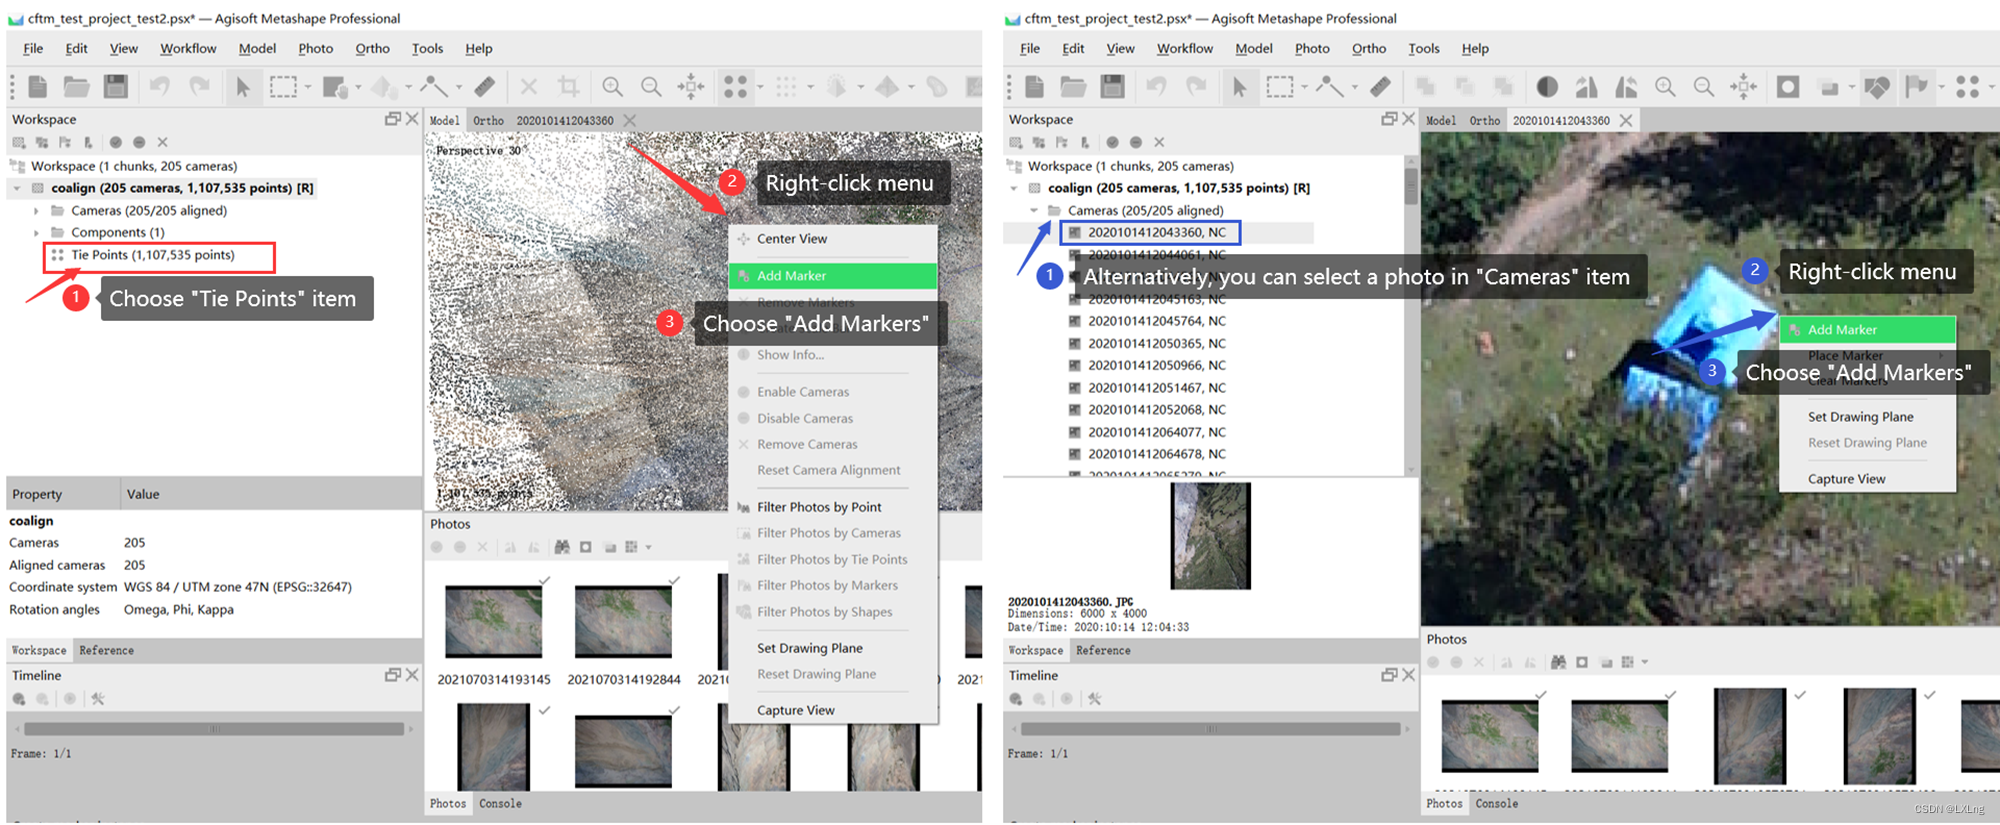Open Workflow menu in left window

point(188,48)
